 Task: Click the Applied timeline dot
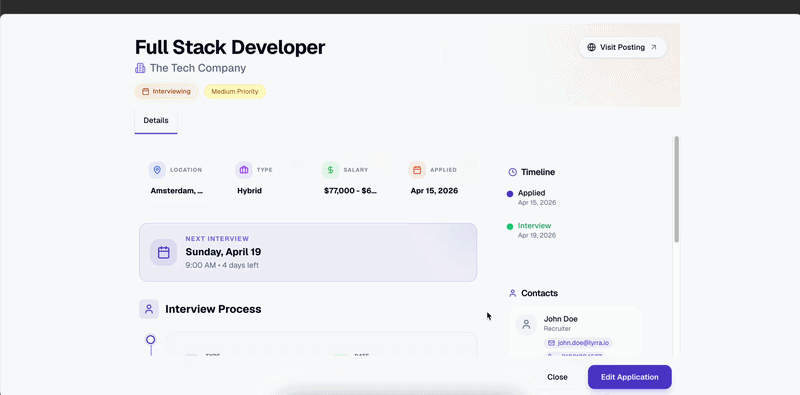pos(510,194)
